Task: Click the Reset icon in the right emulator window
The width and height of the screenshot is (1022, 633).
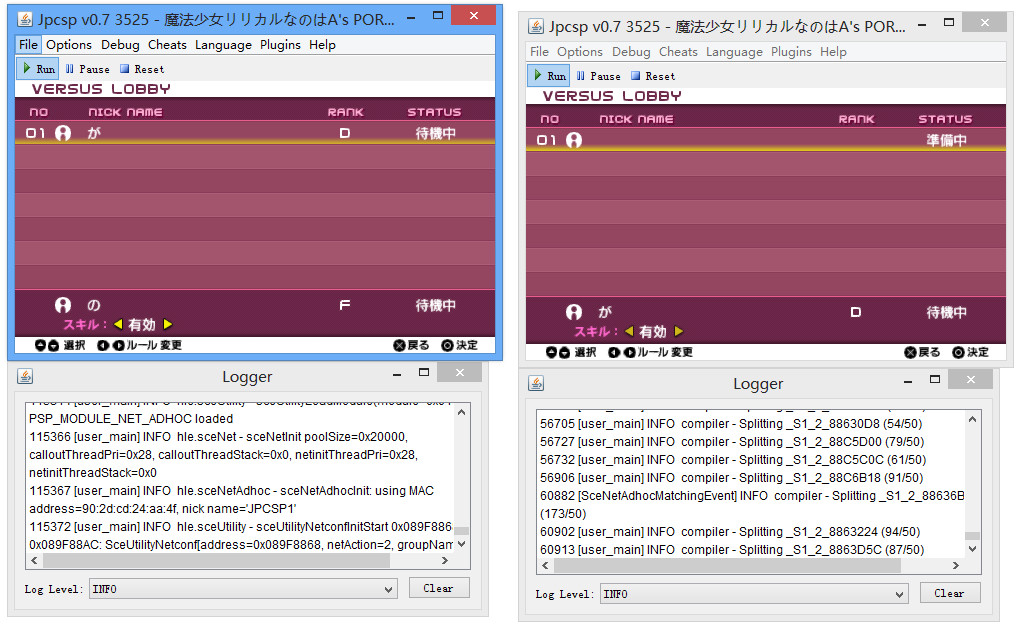Action: click(x=636, y=76)
